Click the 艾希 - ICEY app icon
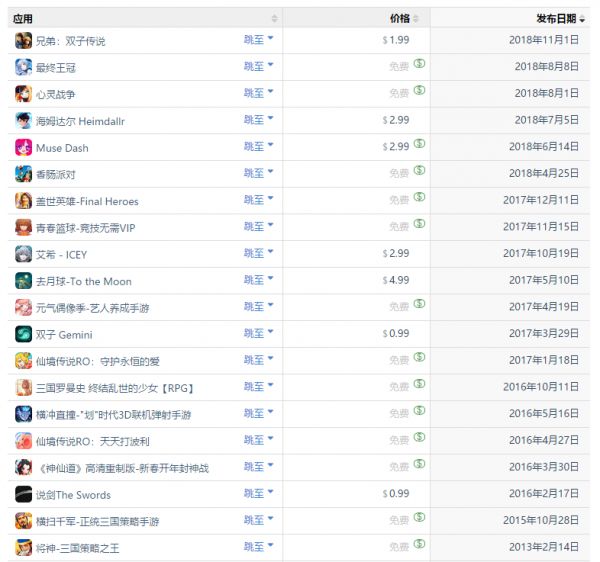The width and height of the screenshot is (600, 562). 23,254
